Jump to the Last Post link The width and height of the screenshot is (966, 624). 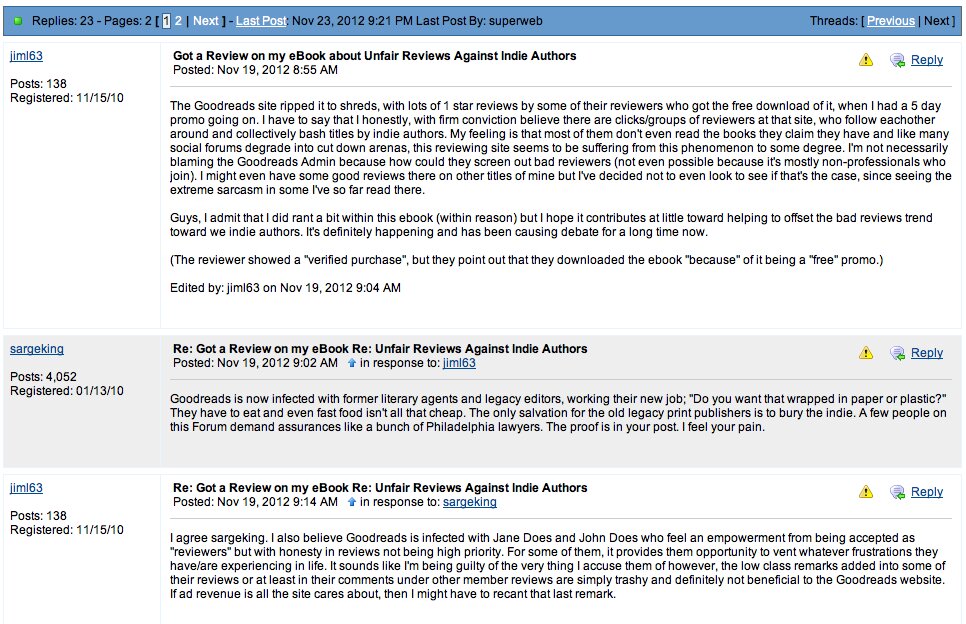261,21
